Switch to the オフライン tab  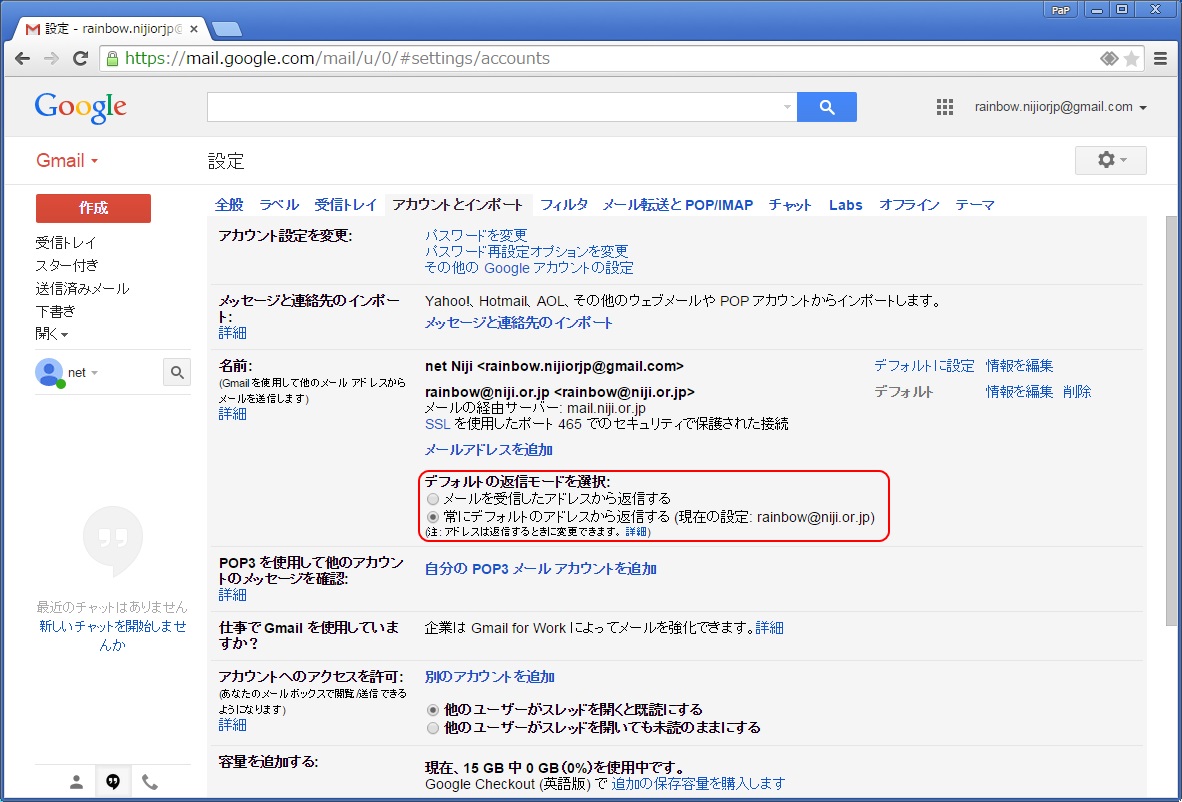point(909,205)
